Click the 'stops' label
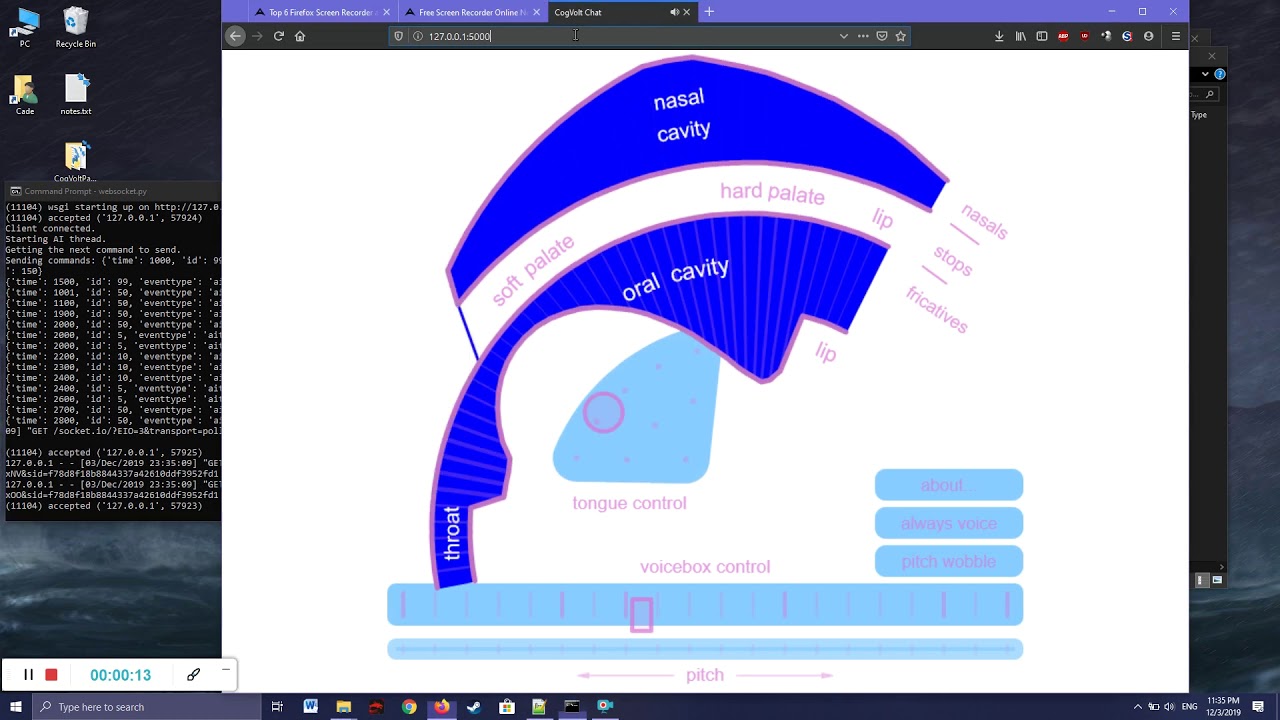The height and width of the screenshot is (720, 1280). [x=953, y=260]
